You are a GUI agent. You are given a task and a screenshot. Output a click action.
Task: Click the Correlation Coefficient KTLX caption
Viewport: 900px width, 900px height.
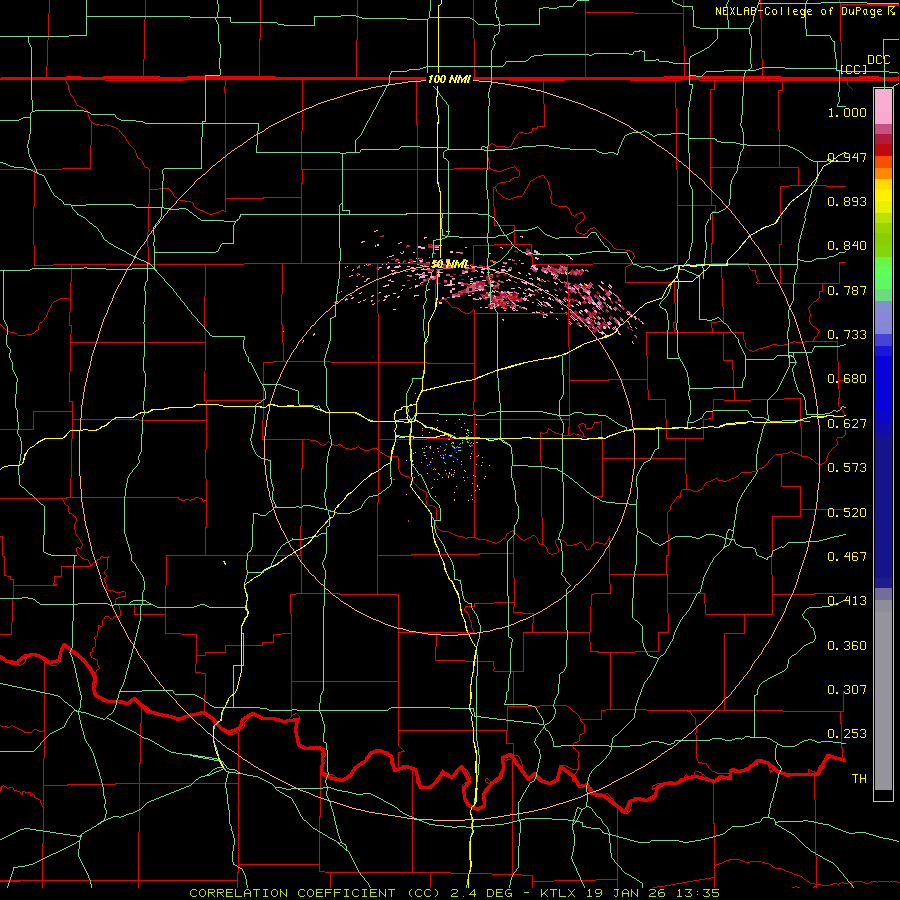(x=455, y=893)
